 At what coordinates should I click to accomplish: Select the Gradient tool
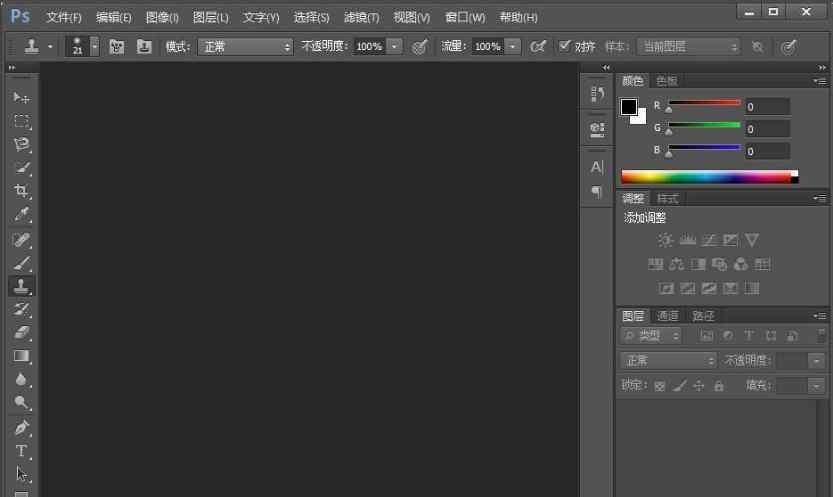21,356
